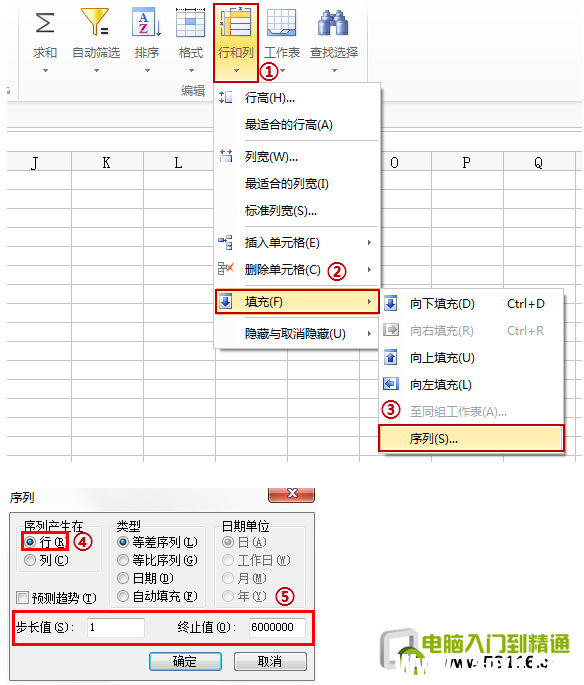
Task: Select the 列(C) radio button
Action: 30,560
